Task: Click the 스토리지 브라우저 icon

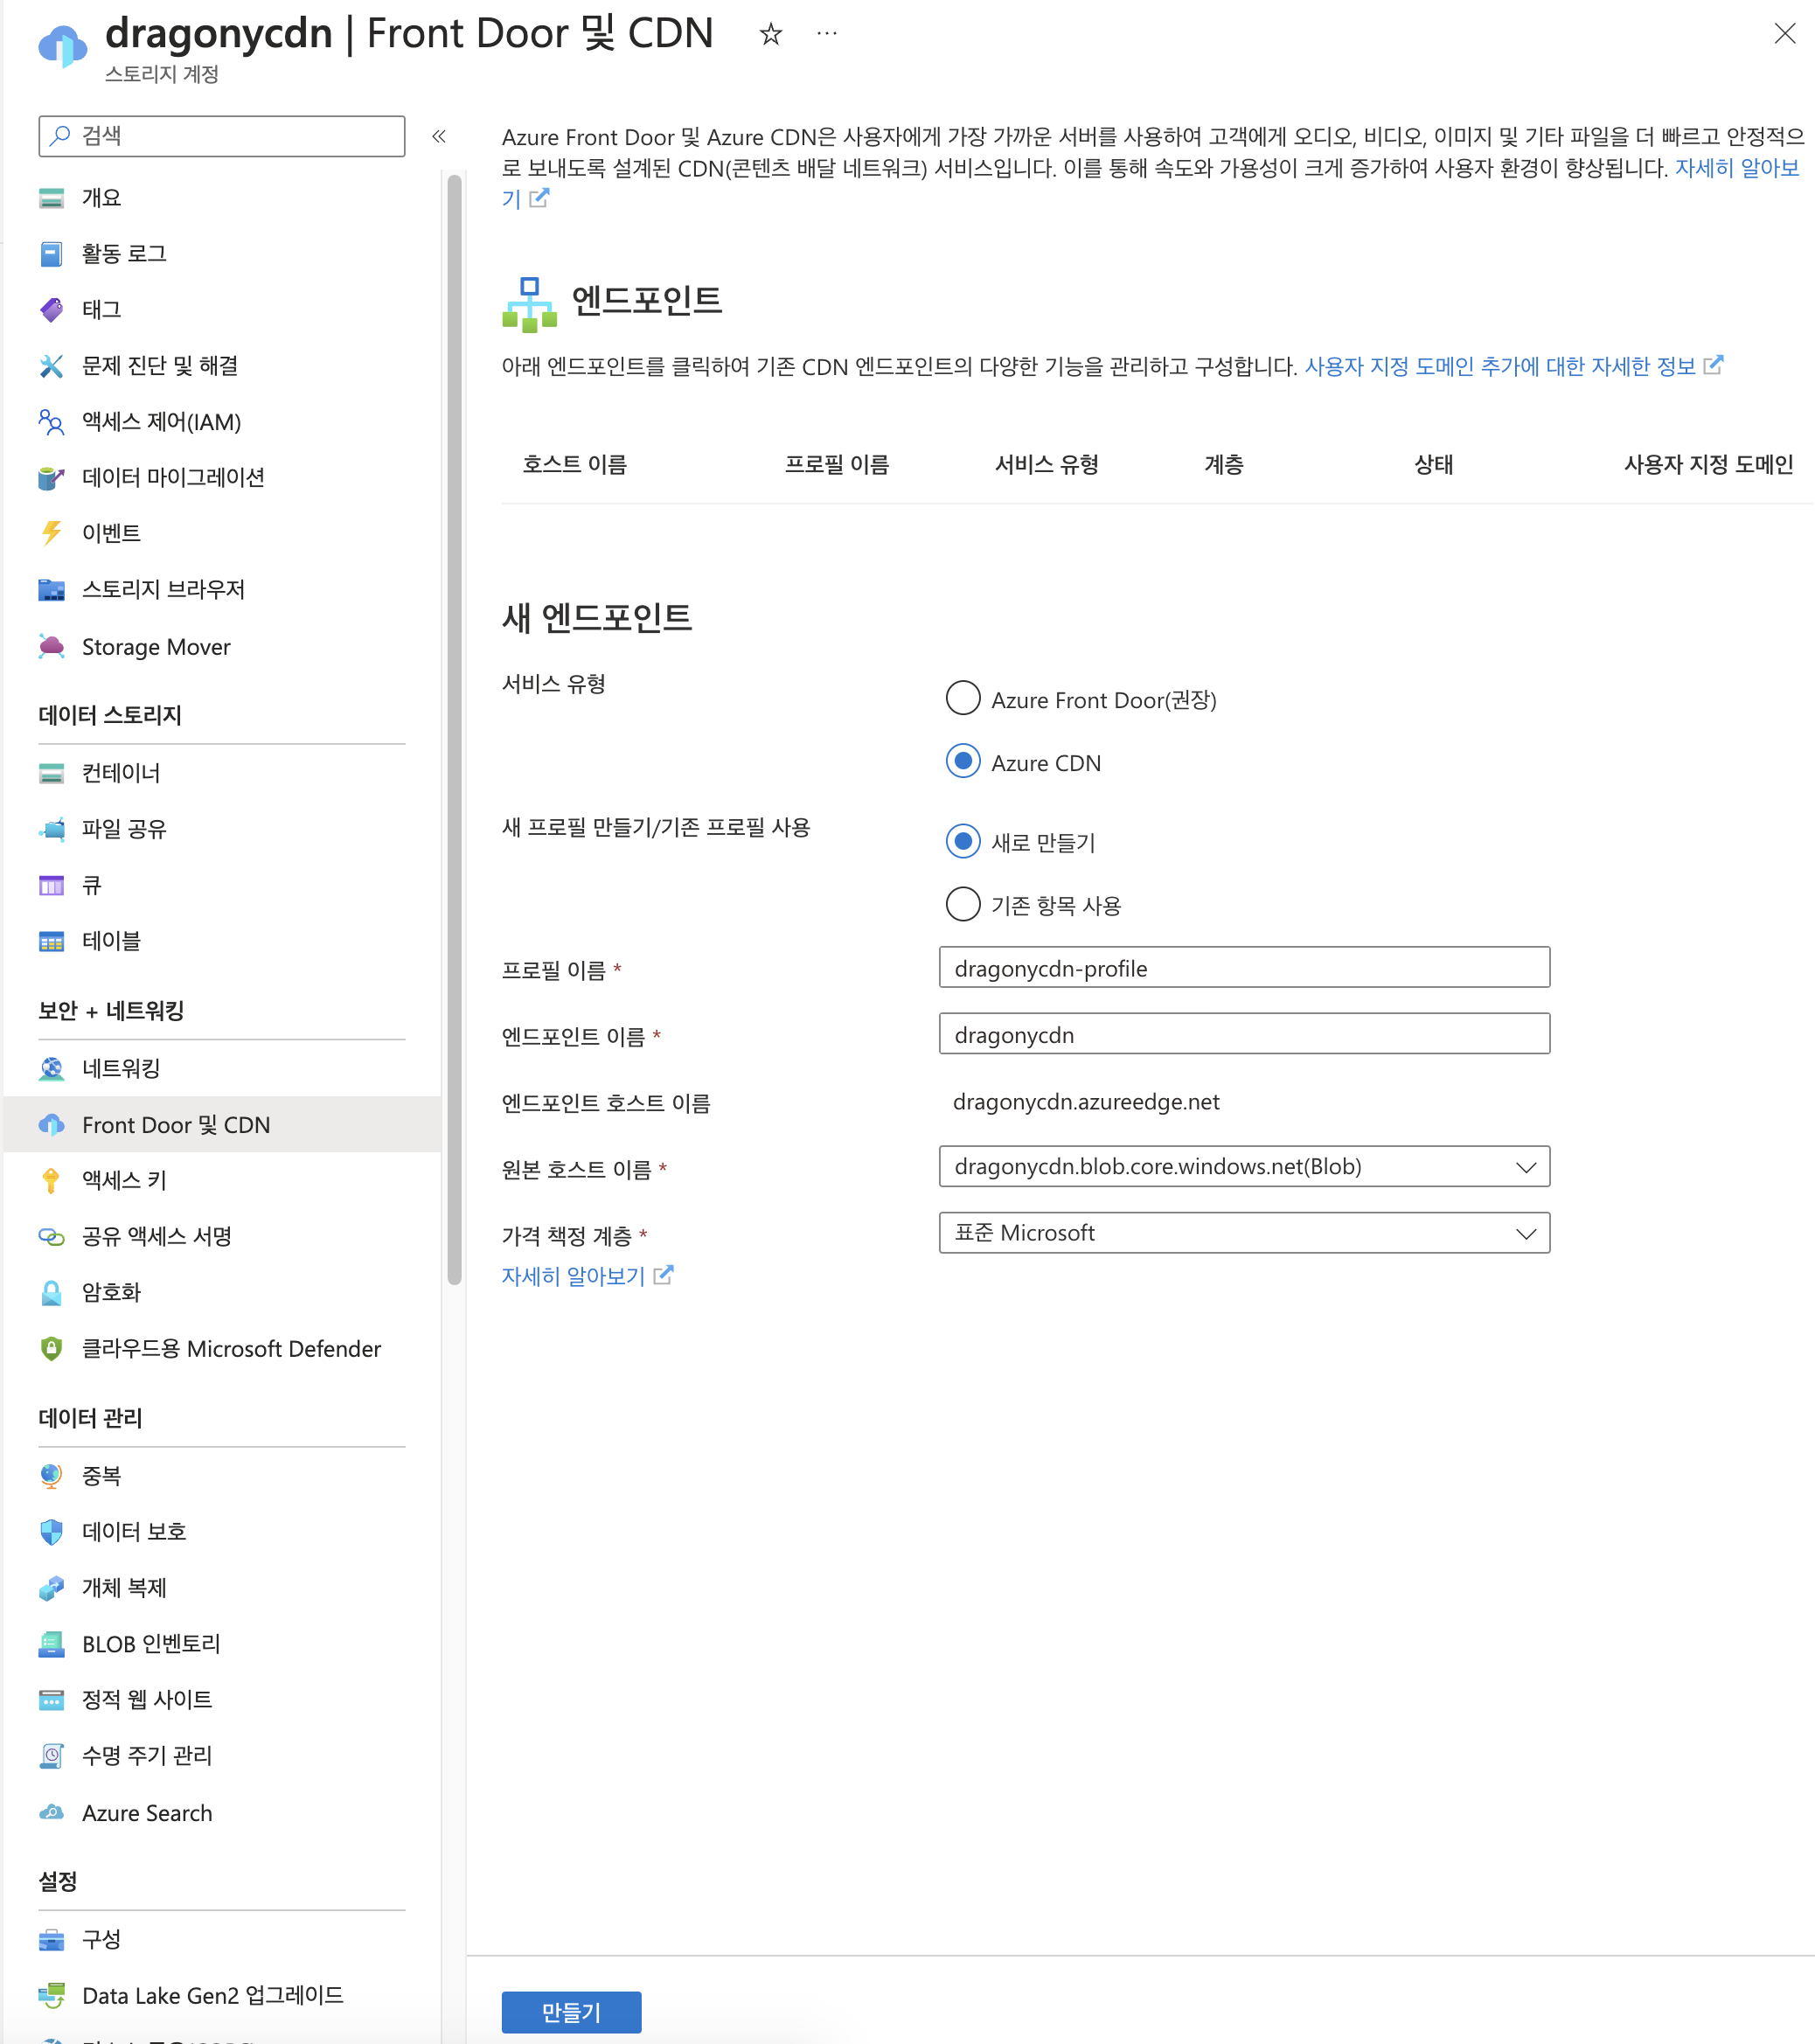Action: click(51, 590)
